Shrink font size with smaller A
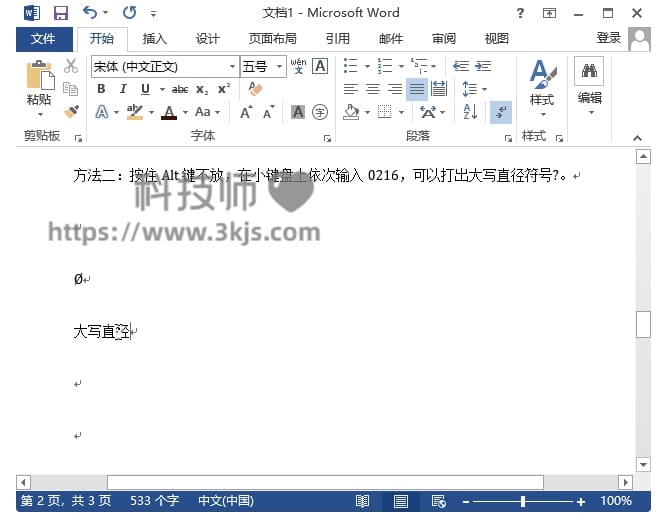 [269, 112]
